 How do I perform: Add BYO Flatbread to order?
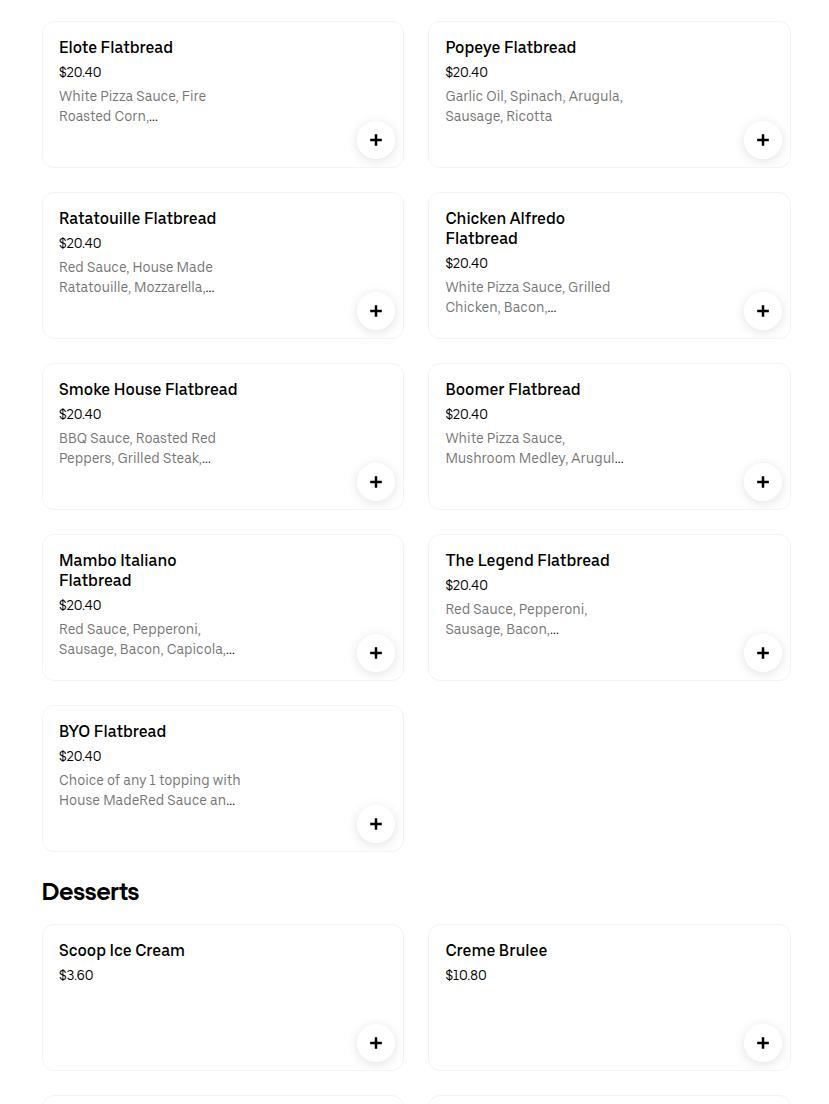coord(375,824)
